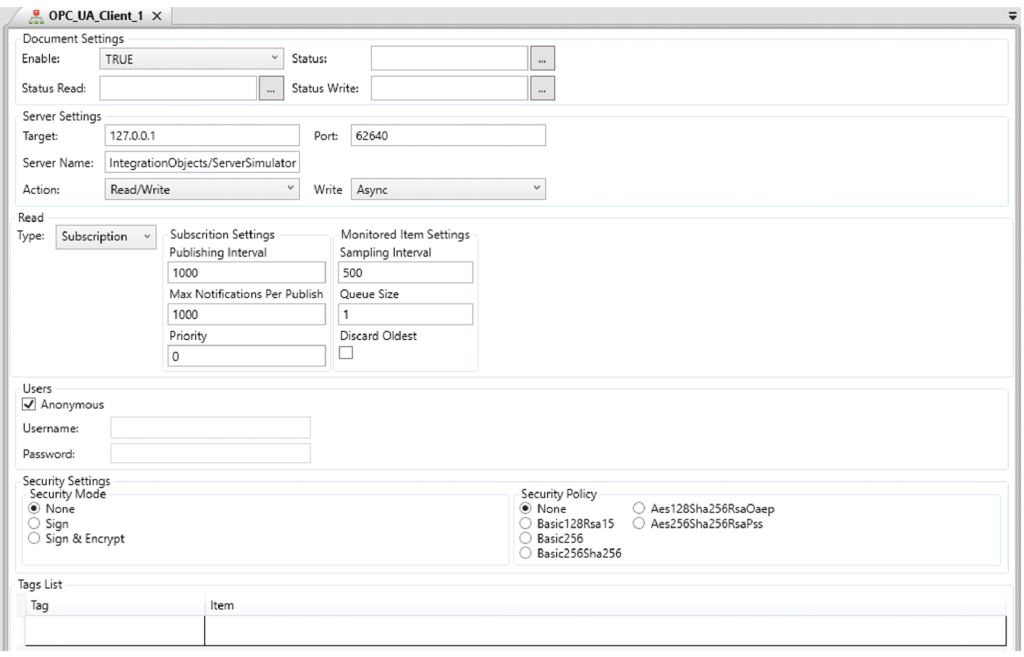Expand the Write Async dropdown
1024x657 pixels.
(x=449, y=190)
